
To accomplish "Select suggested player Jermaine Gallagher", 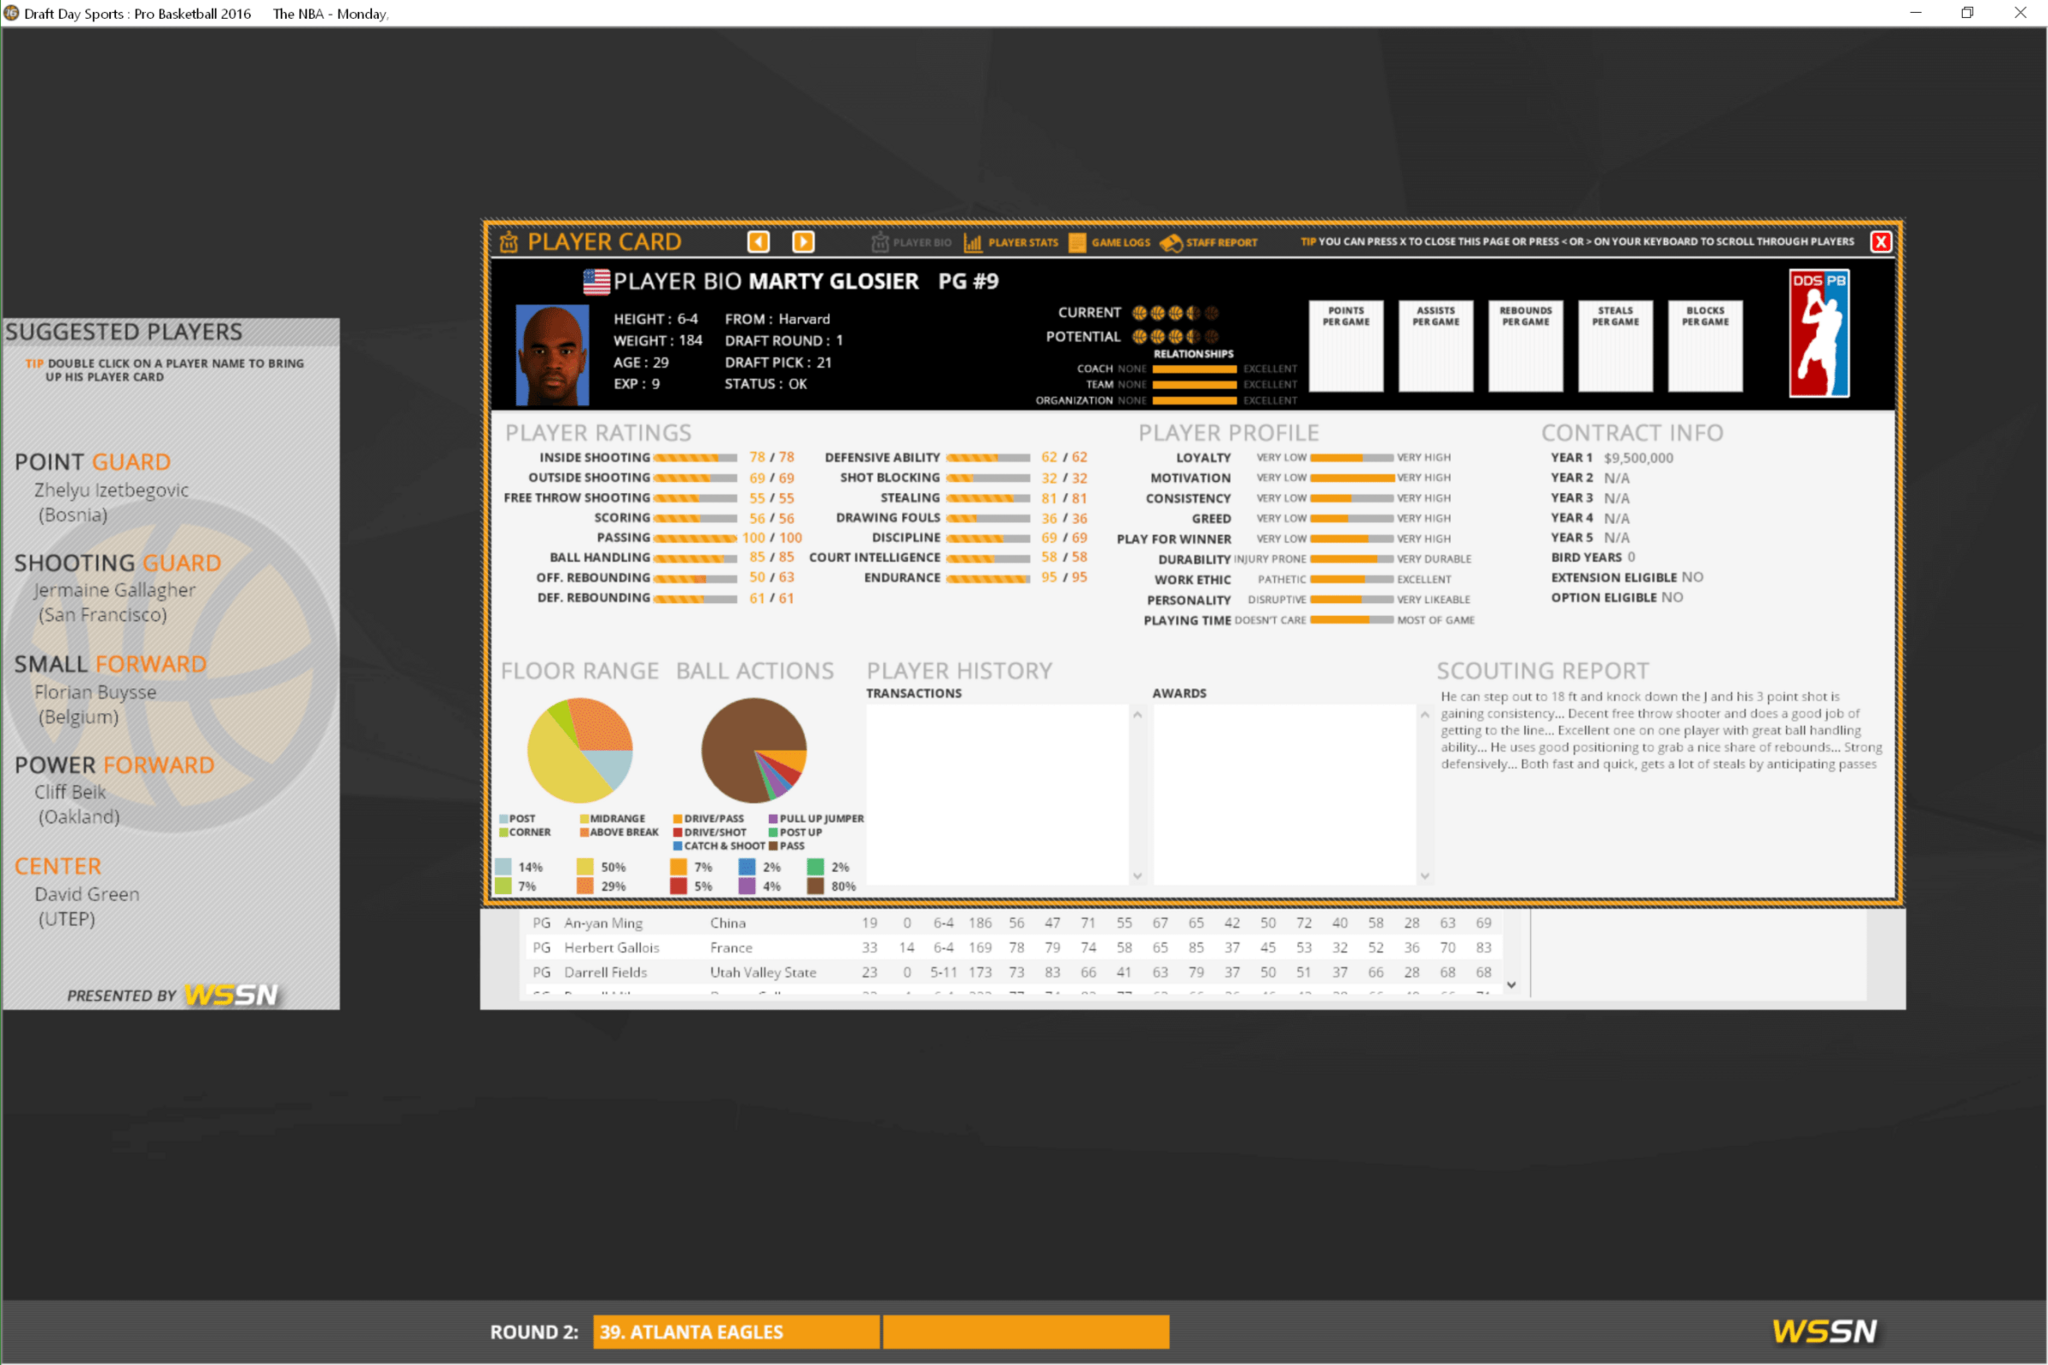I will pyautogui.click(x=115, y=602).
